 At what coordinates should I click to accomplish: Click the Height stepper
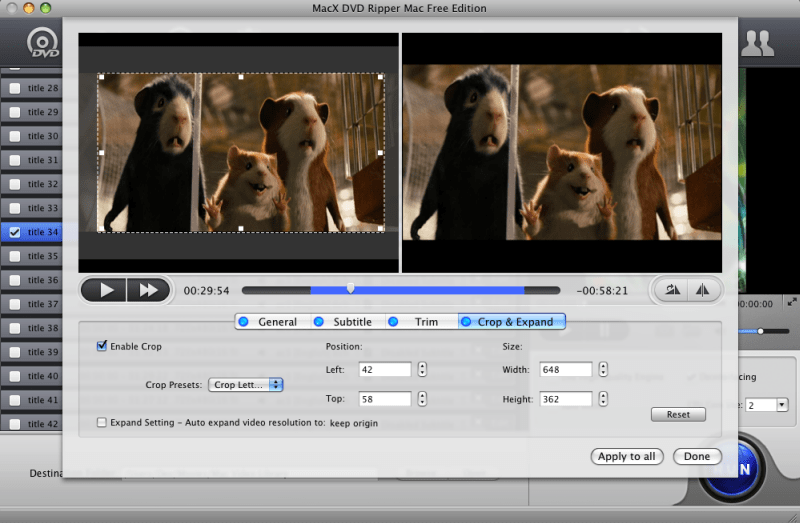click(603, 399)
